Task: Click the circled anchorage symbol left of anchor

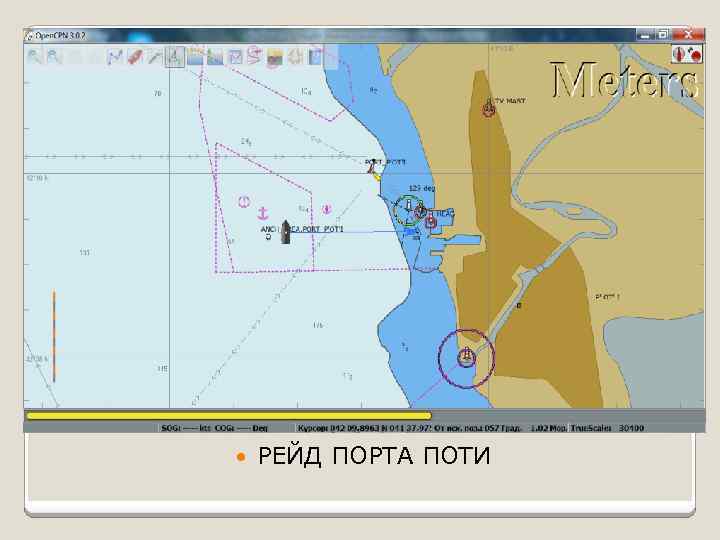Action: 244,201
